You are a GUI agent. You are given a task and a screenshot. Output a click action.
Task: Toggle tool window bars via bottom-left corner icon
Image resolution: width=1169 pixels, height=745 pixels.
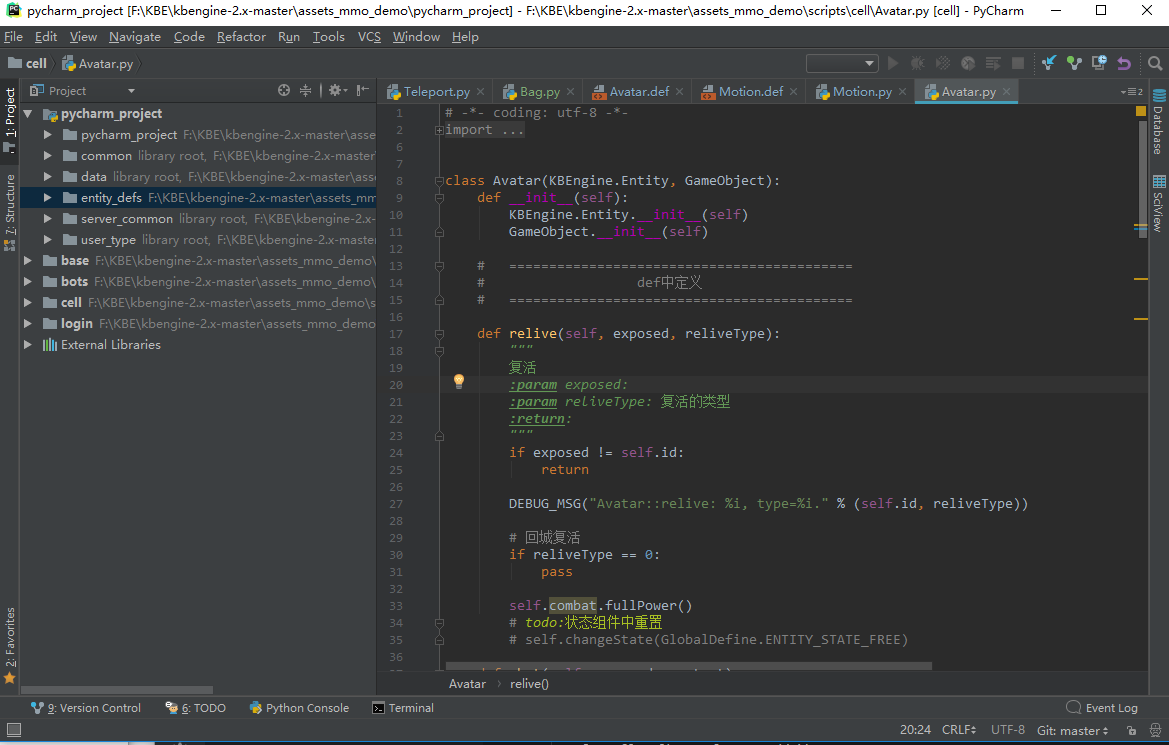[13, 731]
